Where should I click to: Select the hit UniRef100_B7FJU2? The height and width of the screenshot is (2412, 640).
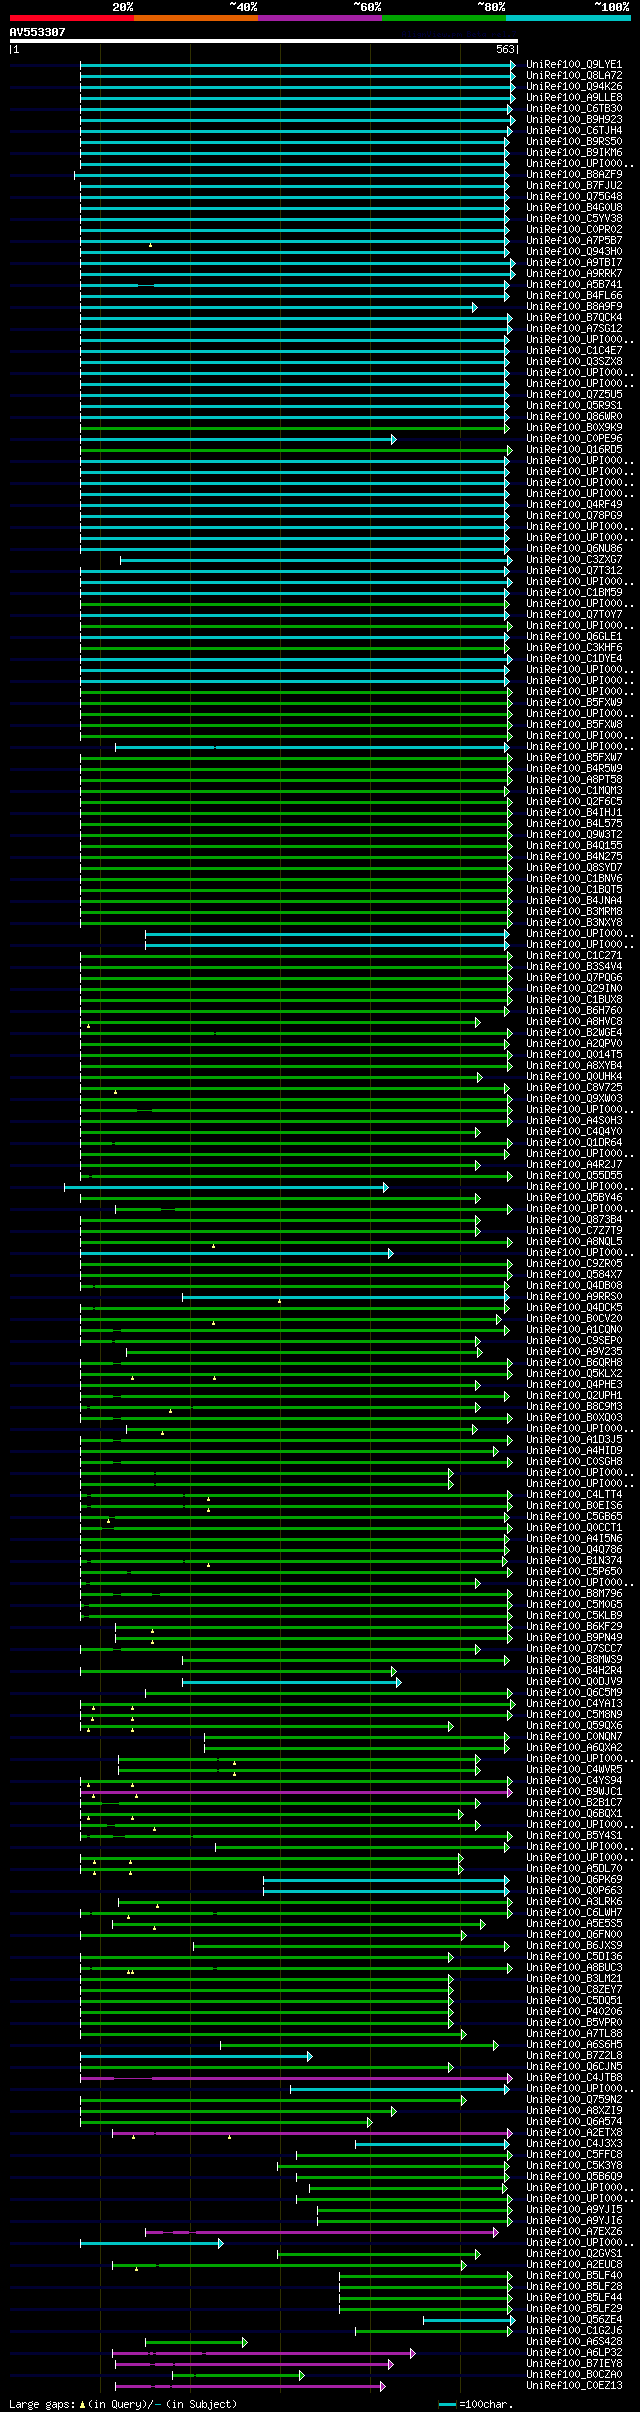[x=574, y=186]
